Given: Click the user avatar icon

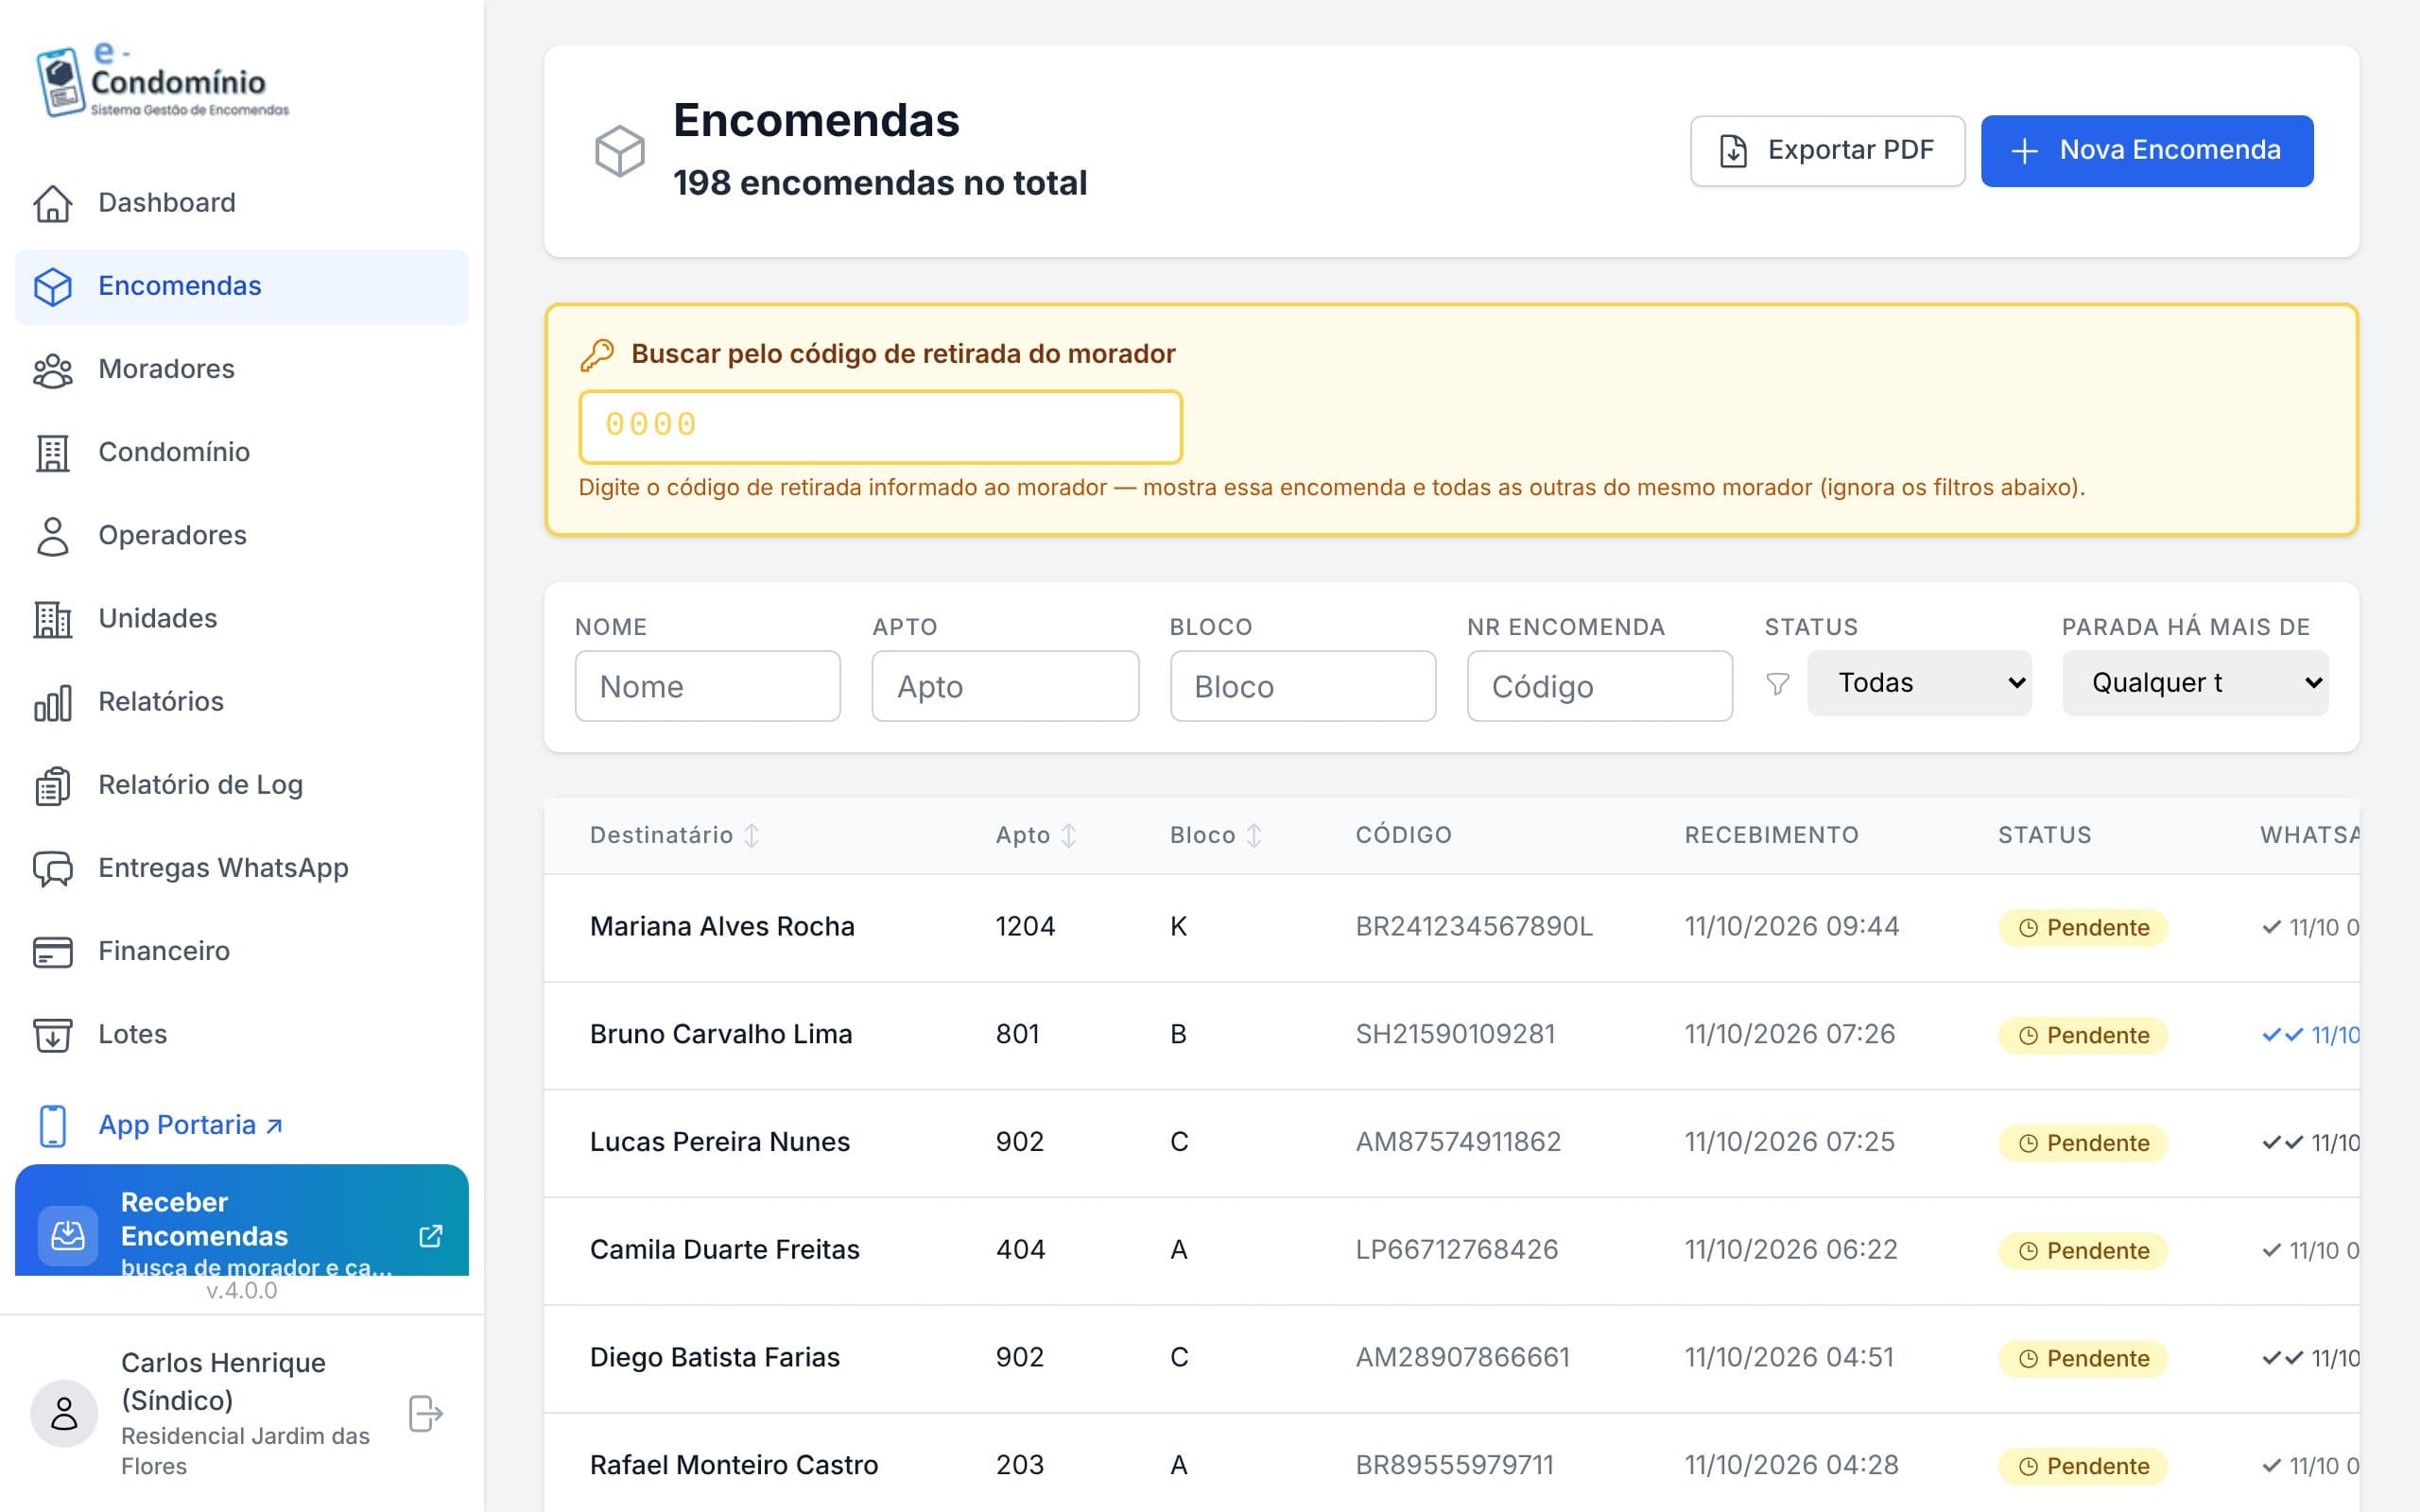Looking at the screenshot, I should (64, 1414).
